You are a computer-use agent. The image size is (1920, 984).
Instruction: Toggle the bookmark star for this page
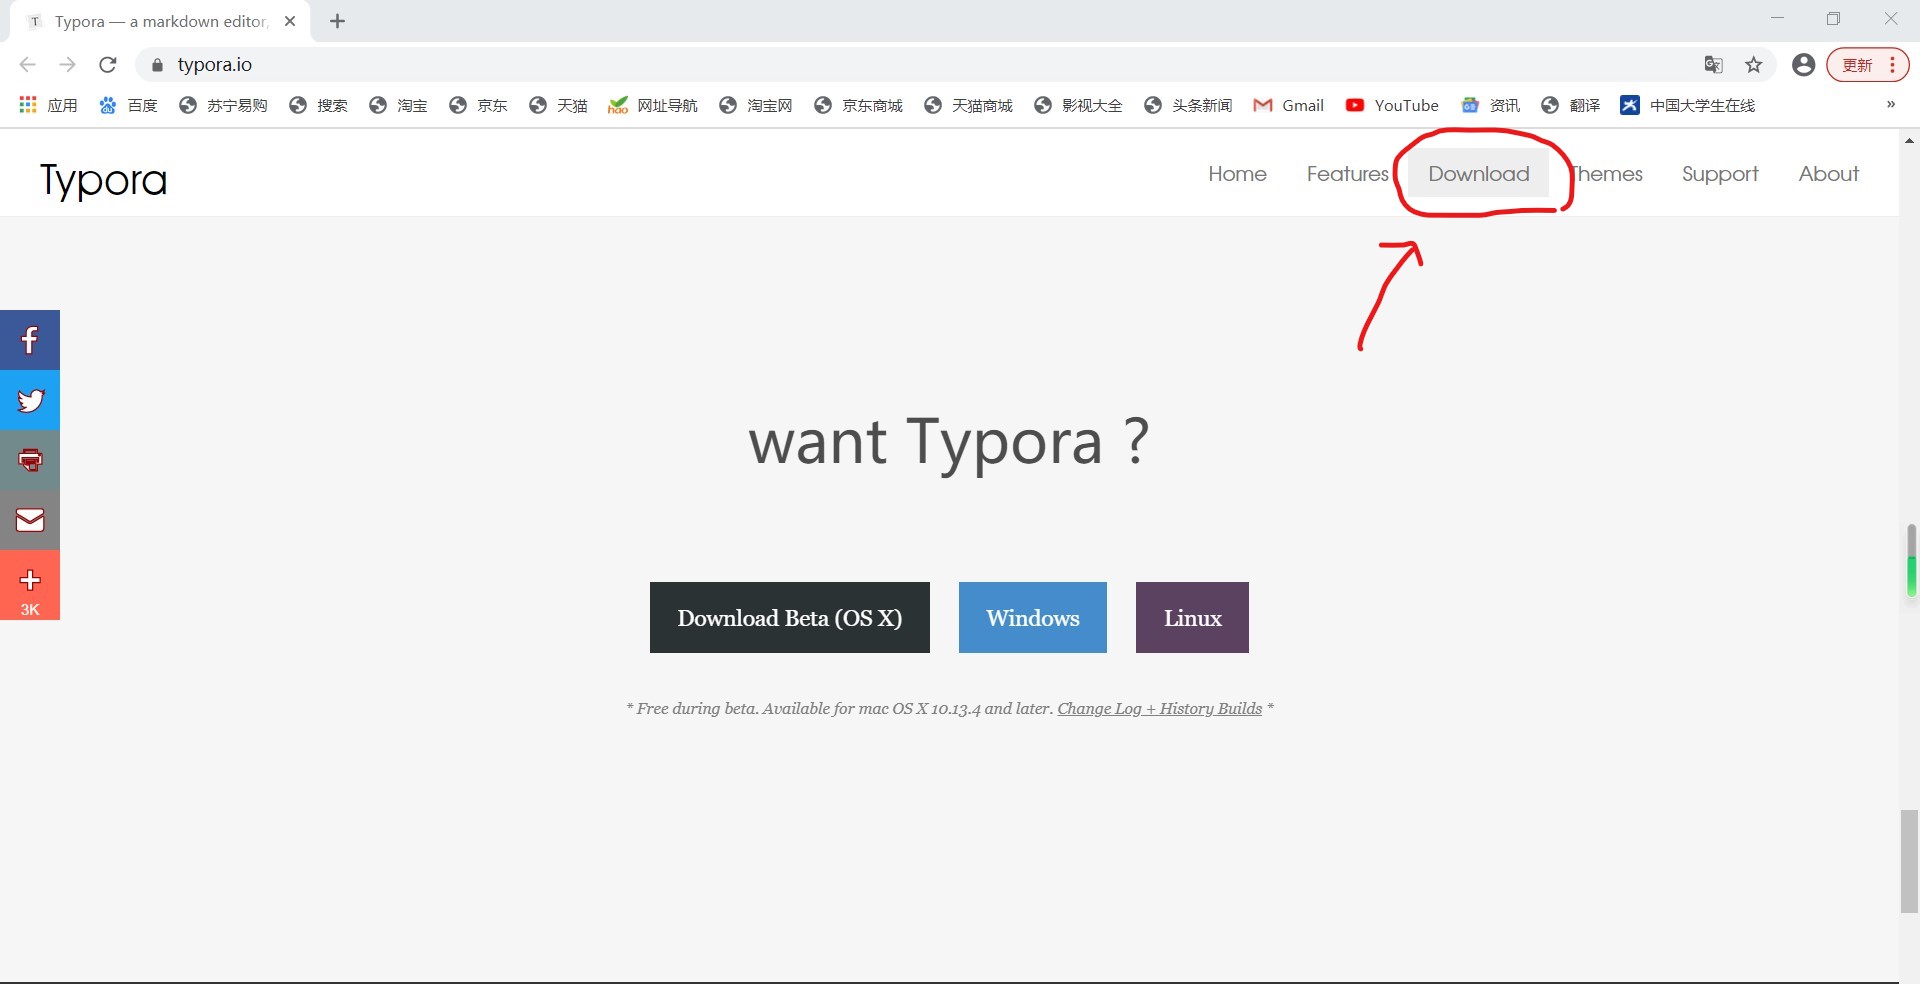(1754, 64)
